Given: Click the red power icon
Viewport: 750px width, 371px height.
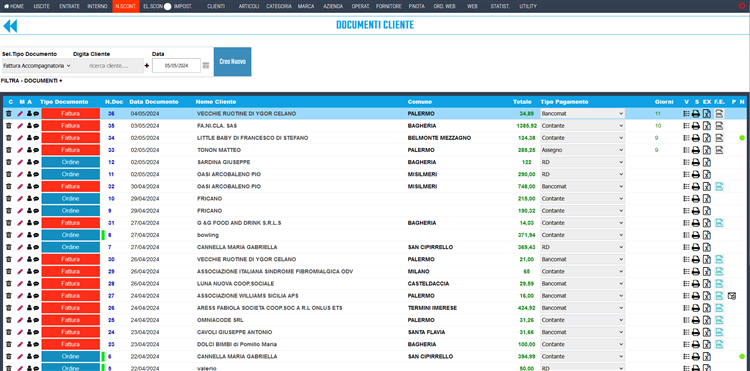Looking at the screenshot, I should click(x=742, y=6).
